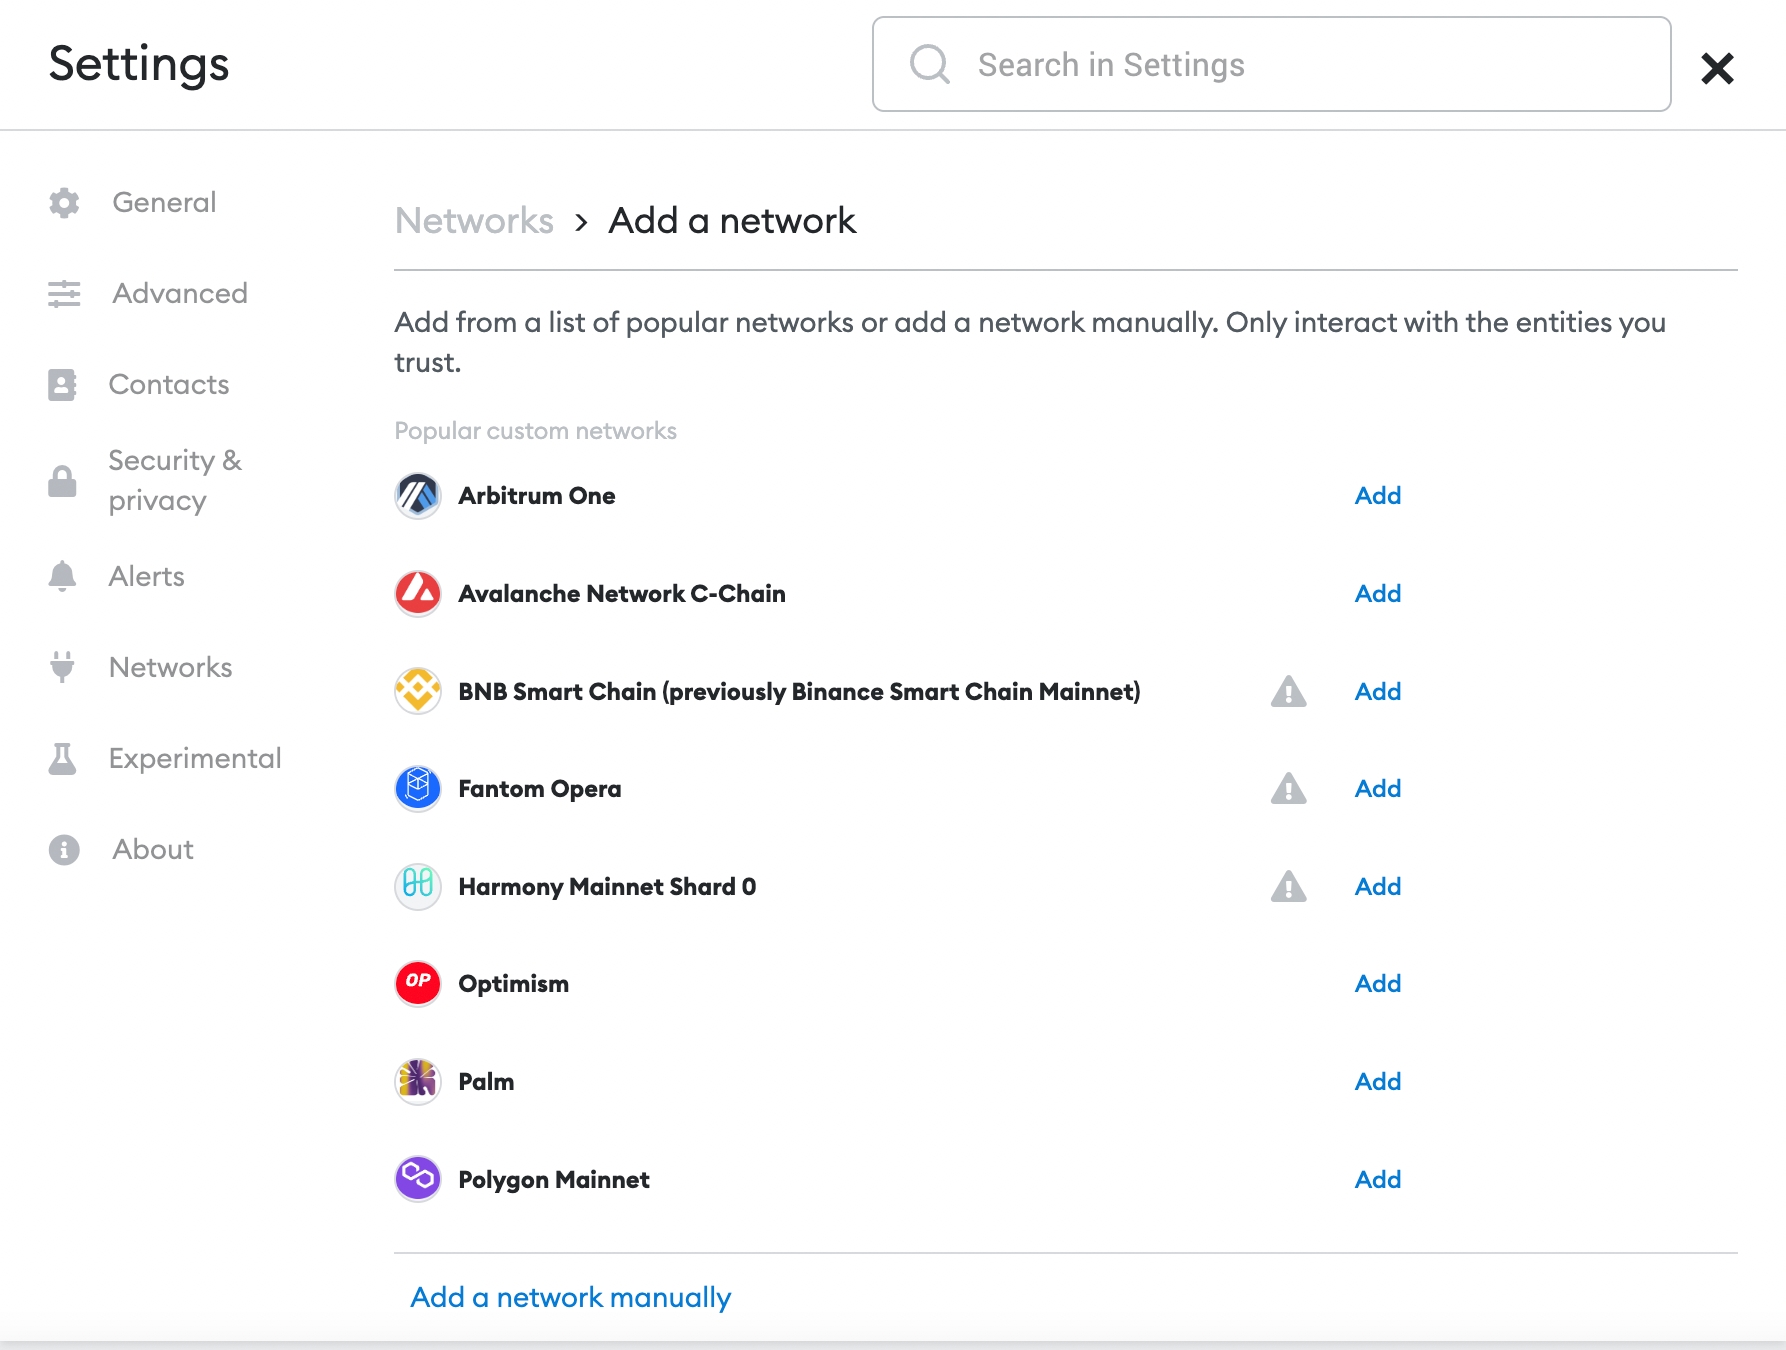Open the General settings tab
This screenshot has height=1350, width=1786.
(x=164, y=202)
